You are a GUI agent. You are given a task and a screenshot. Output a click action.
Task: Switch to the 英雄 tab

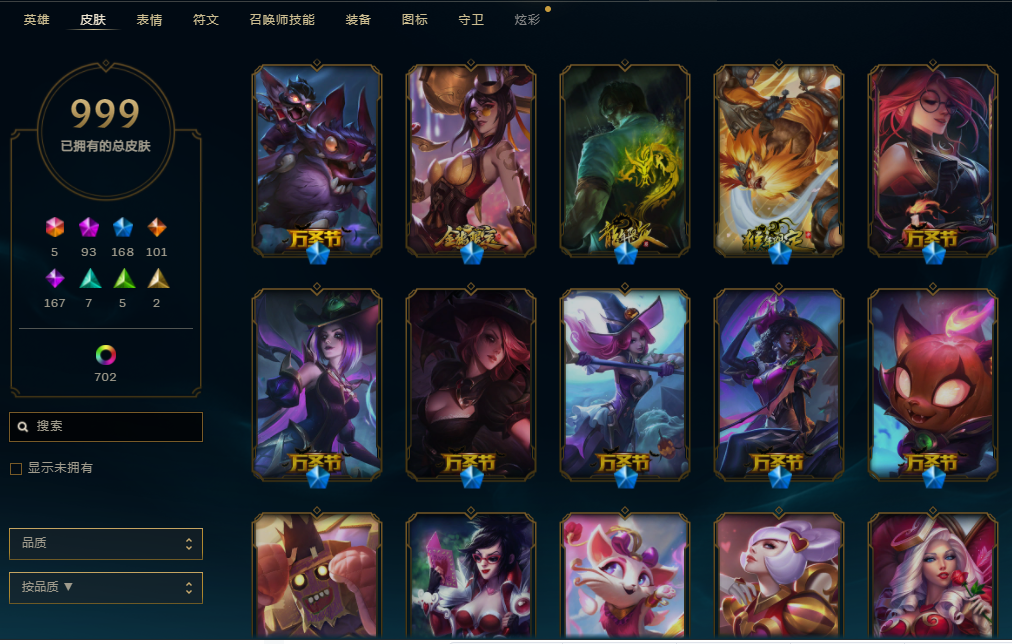[x=37, y=20]
